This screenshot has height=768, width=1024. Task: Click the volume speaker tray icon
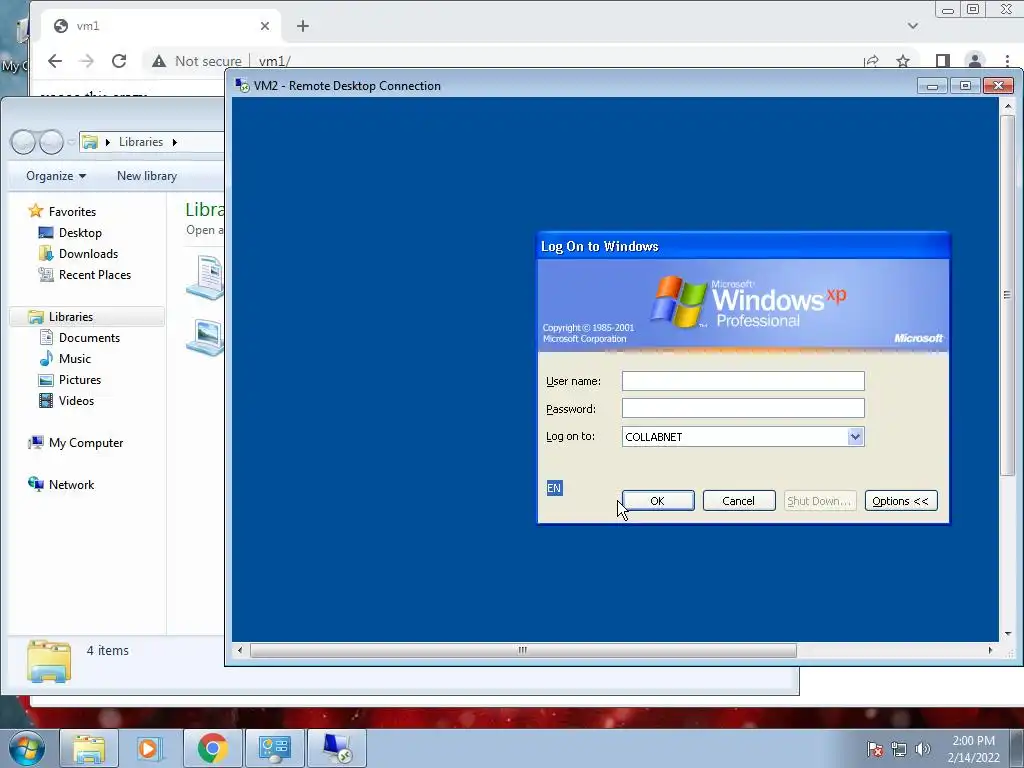pos(923,749)
